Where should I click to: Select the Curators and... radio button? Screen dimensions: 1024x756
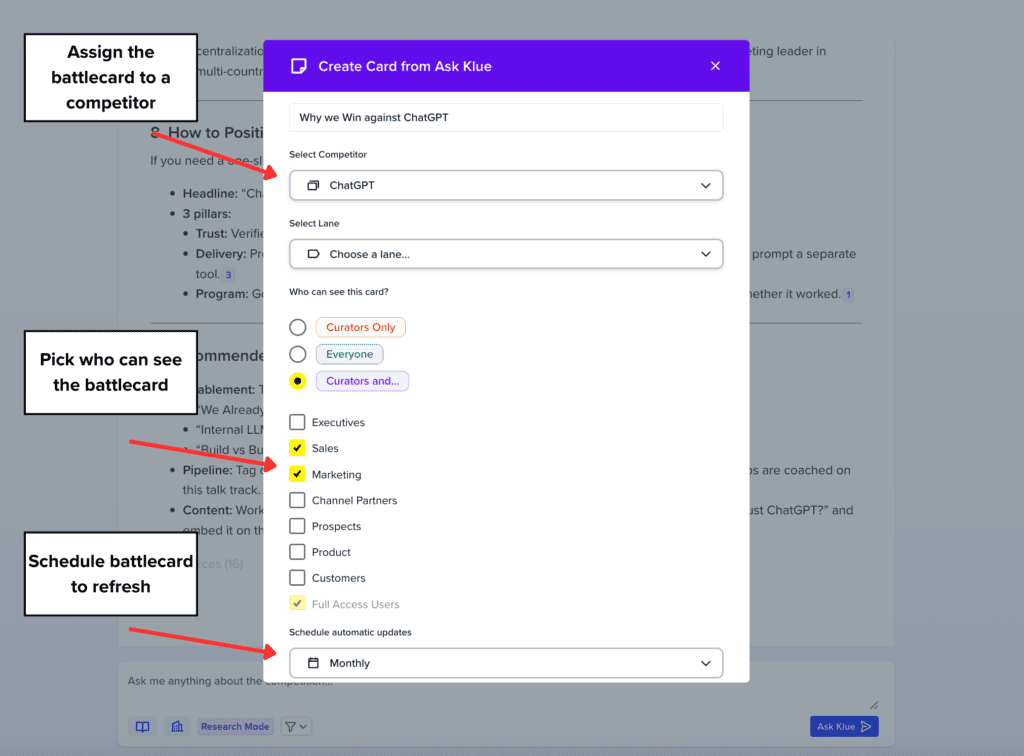298,381
